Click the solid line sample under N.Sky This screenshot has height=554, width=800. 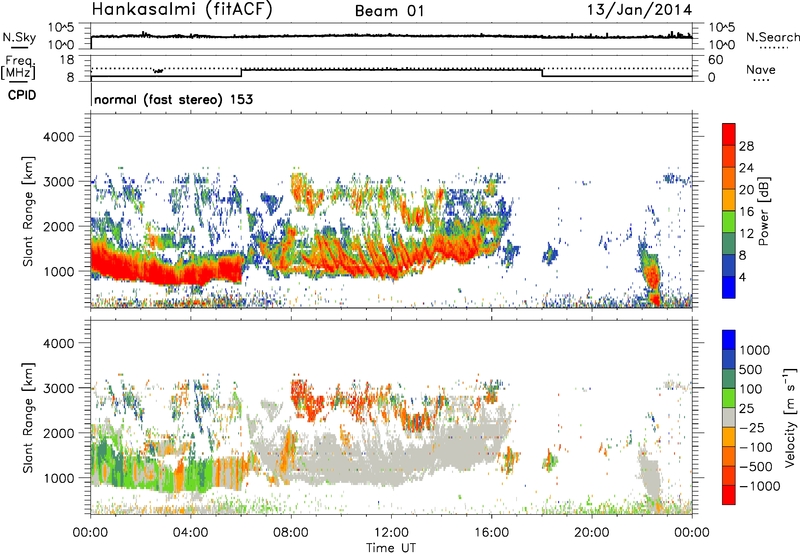[x=19, y=48]
